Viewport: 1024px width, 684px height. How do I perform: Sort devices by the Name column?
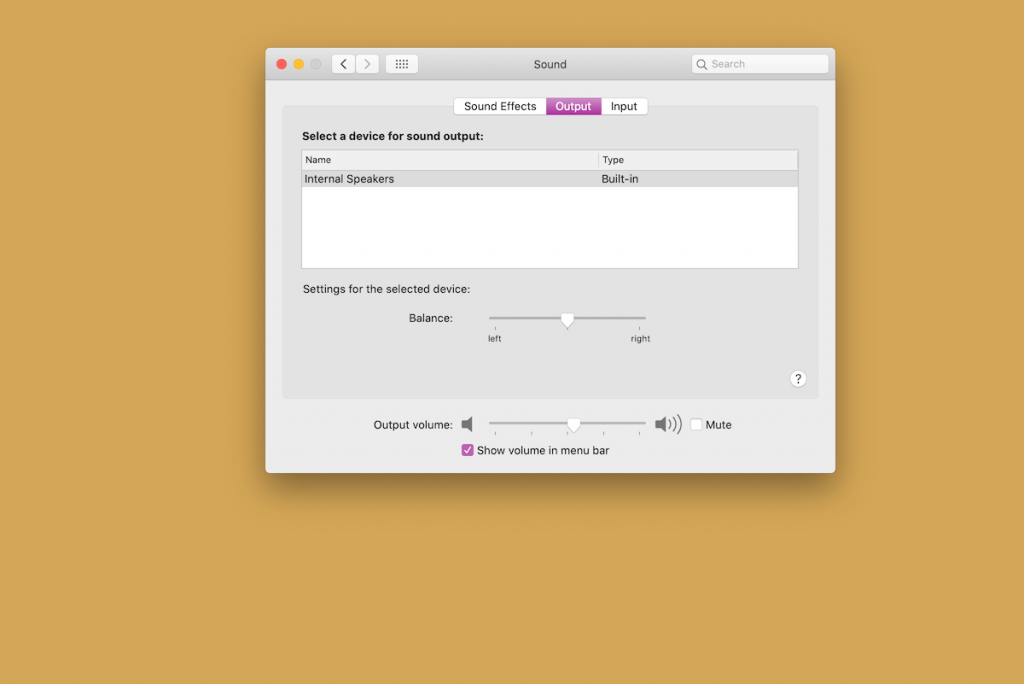318,159
